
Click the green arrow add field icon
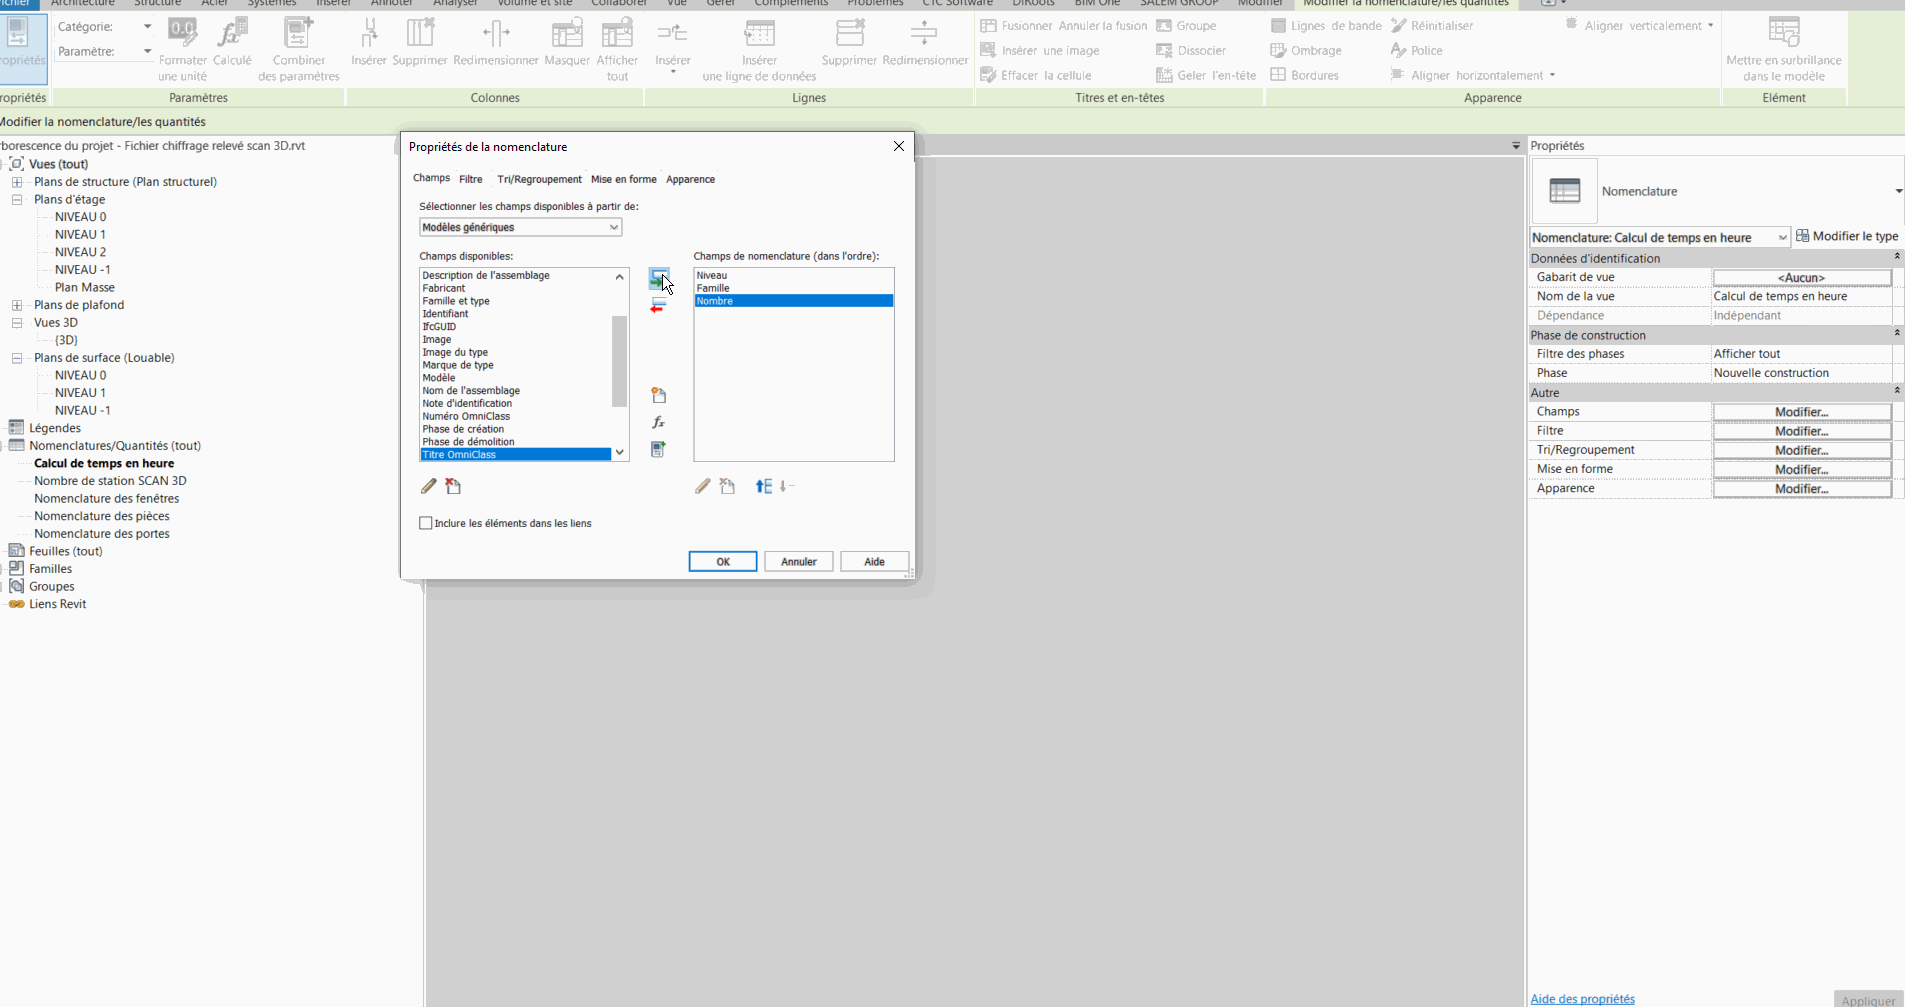[x=657, y=277]
